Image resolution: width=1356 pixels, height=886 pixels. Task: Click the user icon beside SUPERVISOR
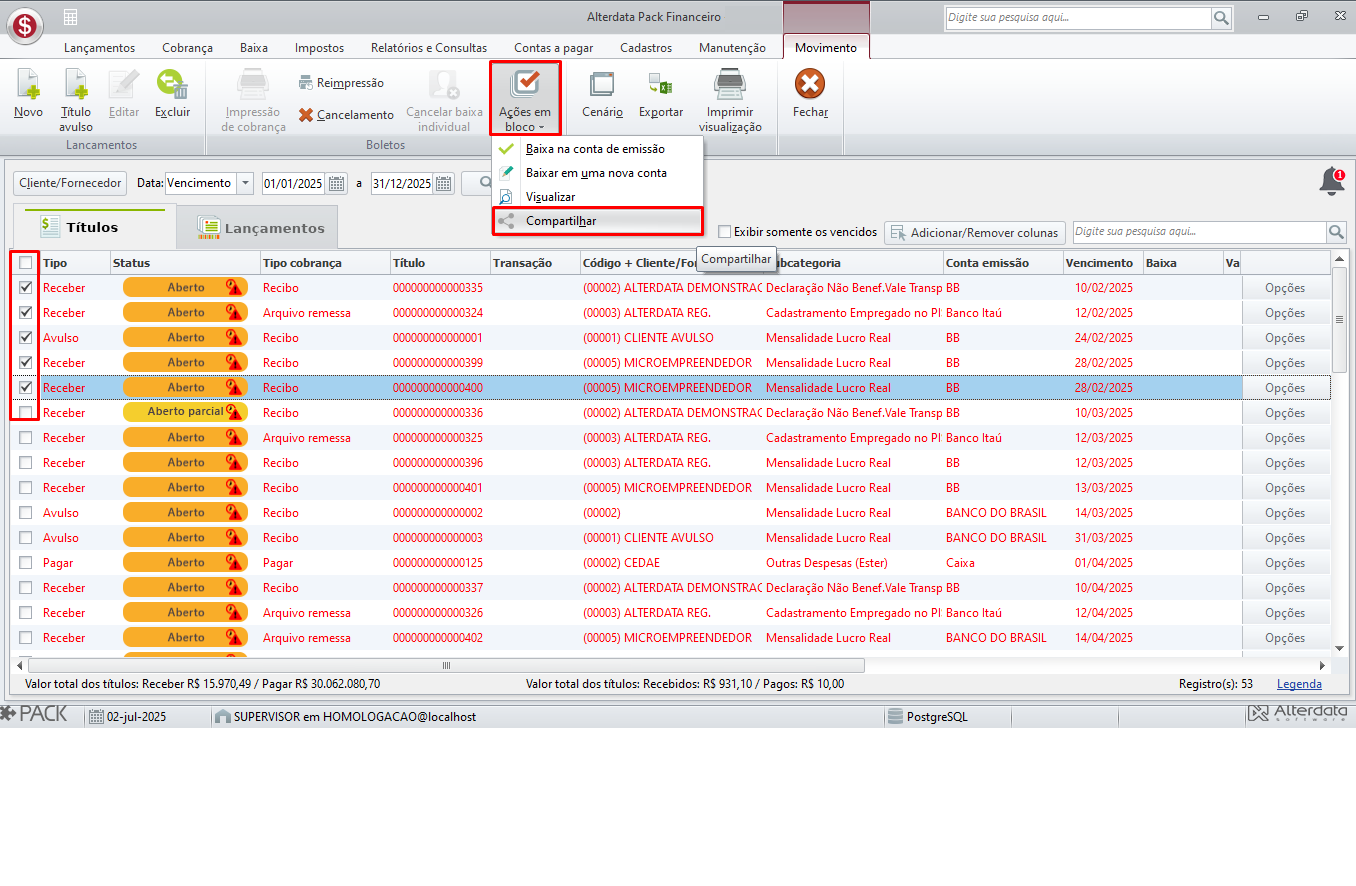[x=223, y=716]
